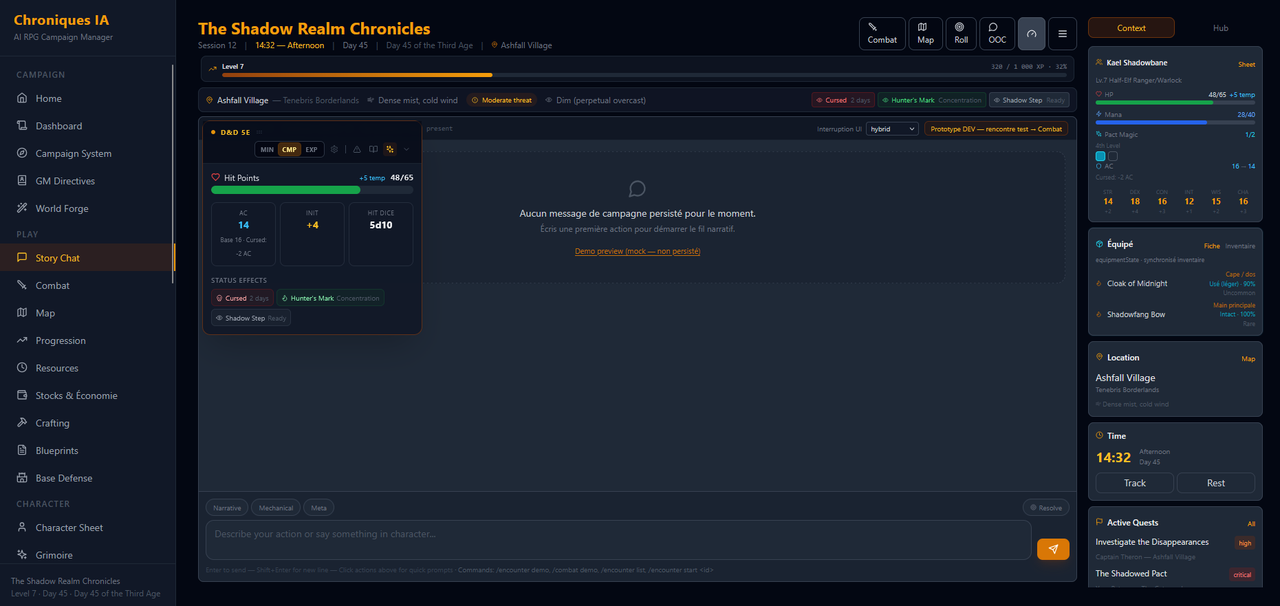Select MIN display mode in D&D panel

click(x=267, y=149)
